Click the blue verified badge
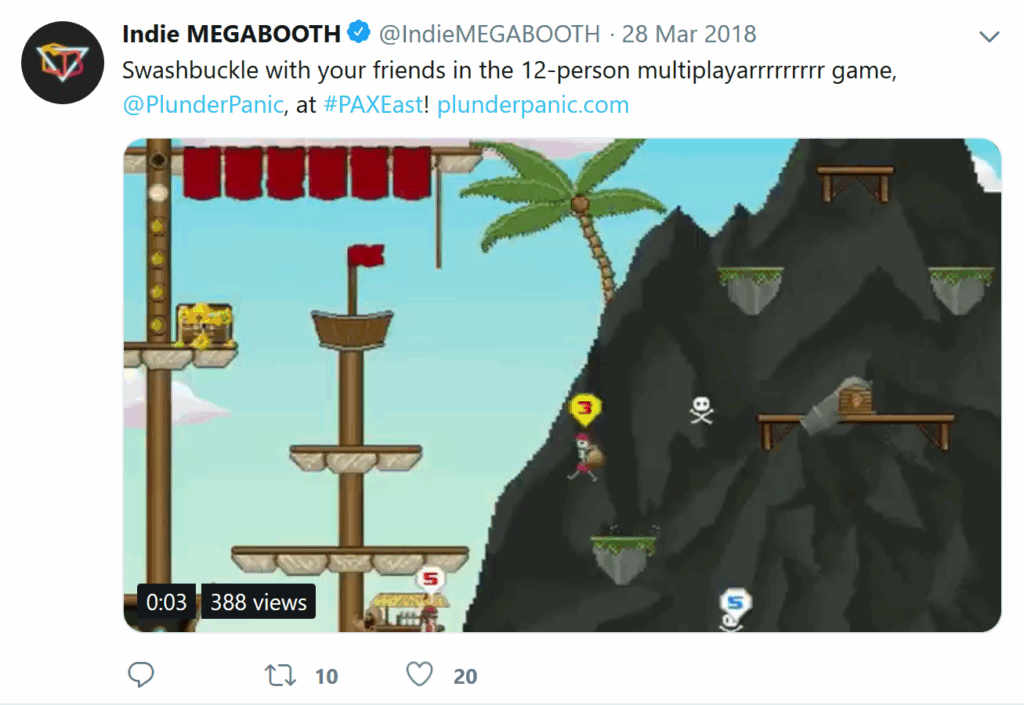Viewport: 1024px width, 705px height. point(359,32)
